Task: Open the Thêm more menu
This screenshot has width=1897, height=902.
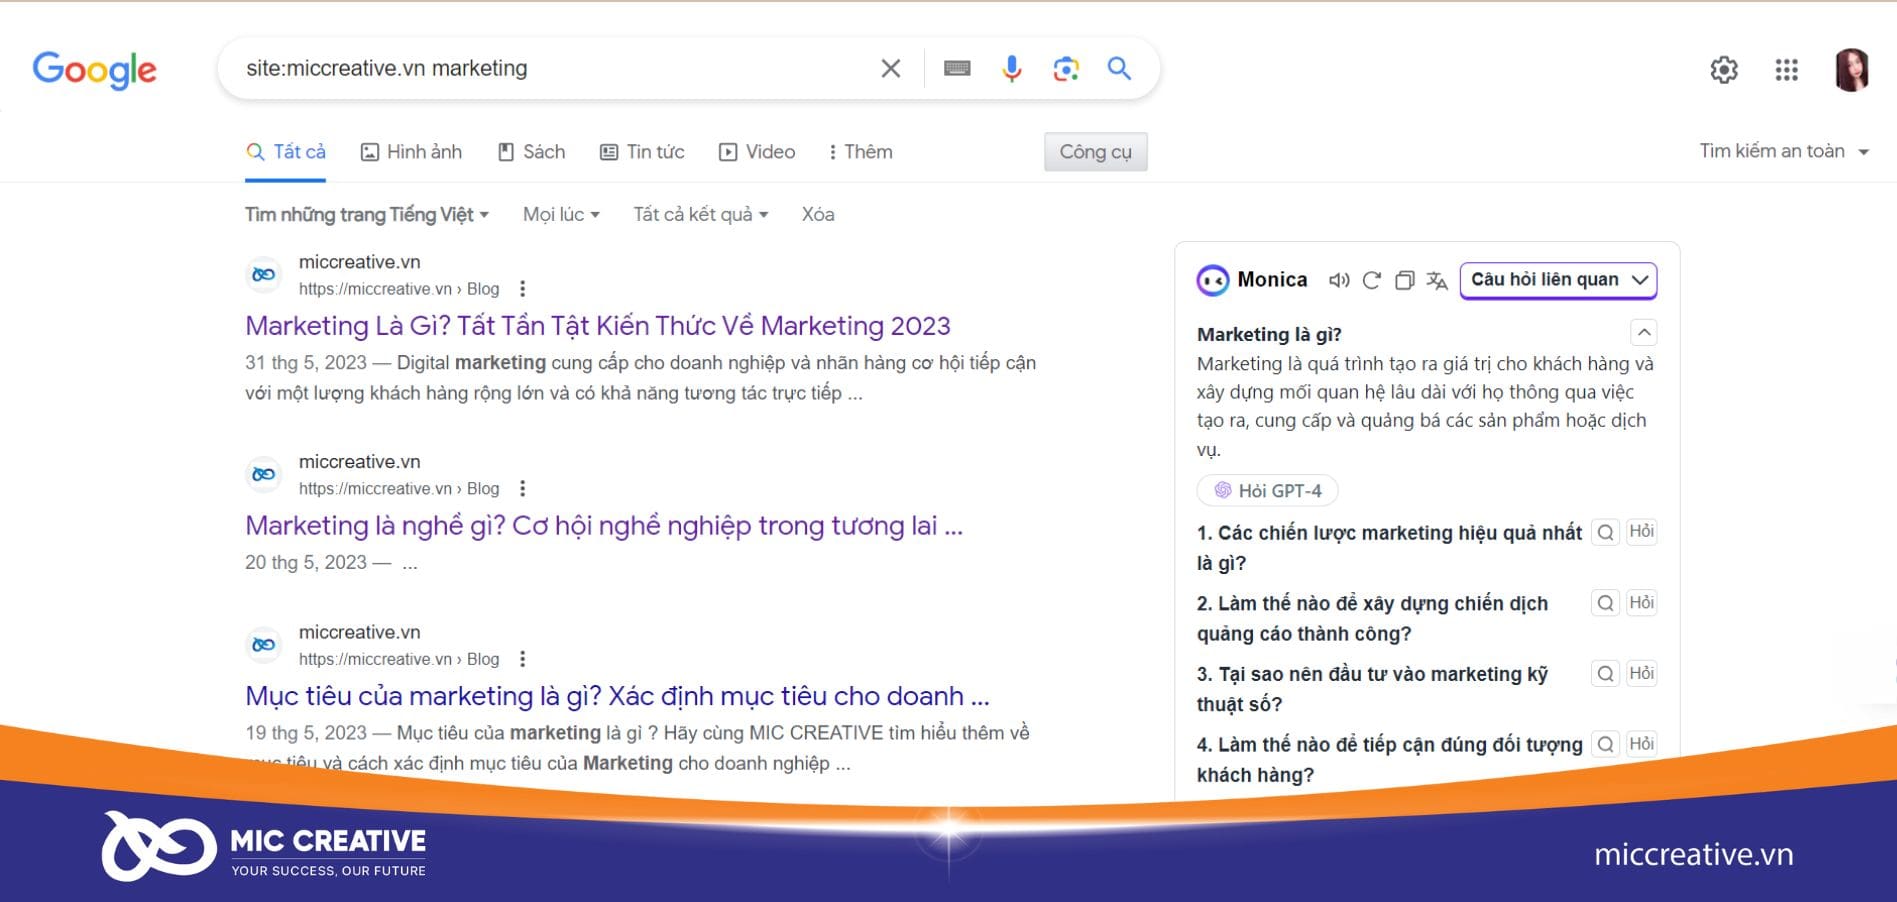Action: (x=860, y=152)
